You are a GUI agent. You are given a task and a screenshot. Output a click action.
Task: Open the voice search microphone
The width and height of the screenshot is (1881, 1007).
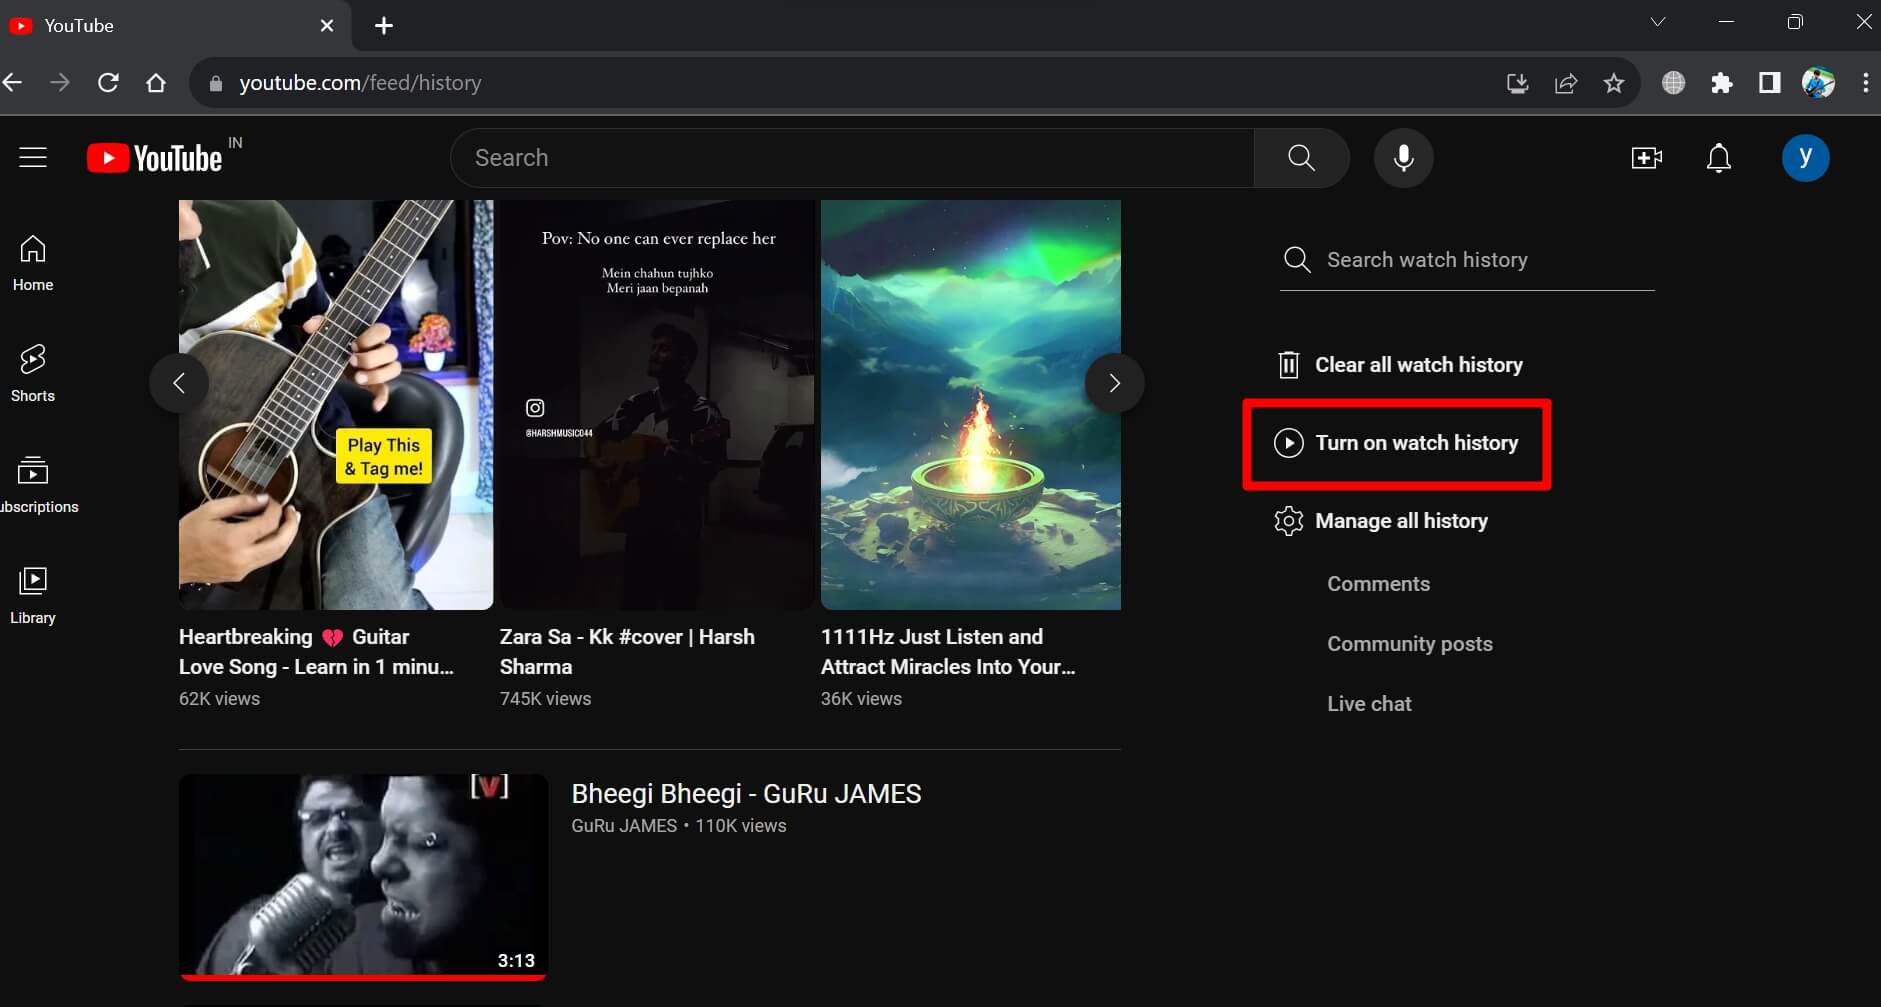[x=1403, y=157]
